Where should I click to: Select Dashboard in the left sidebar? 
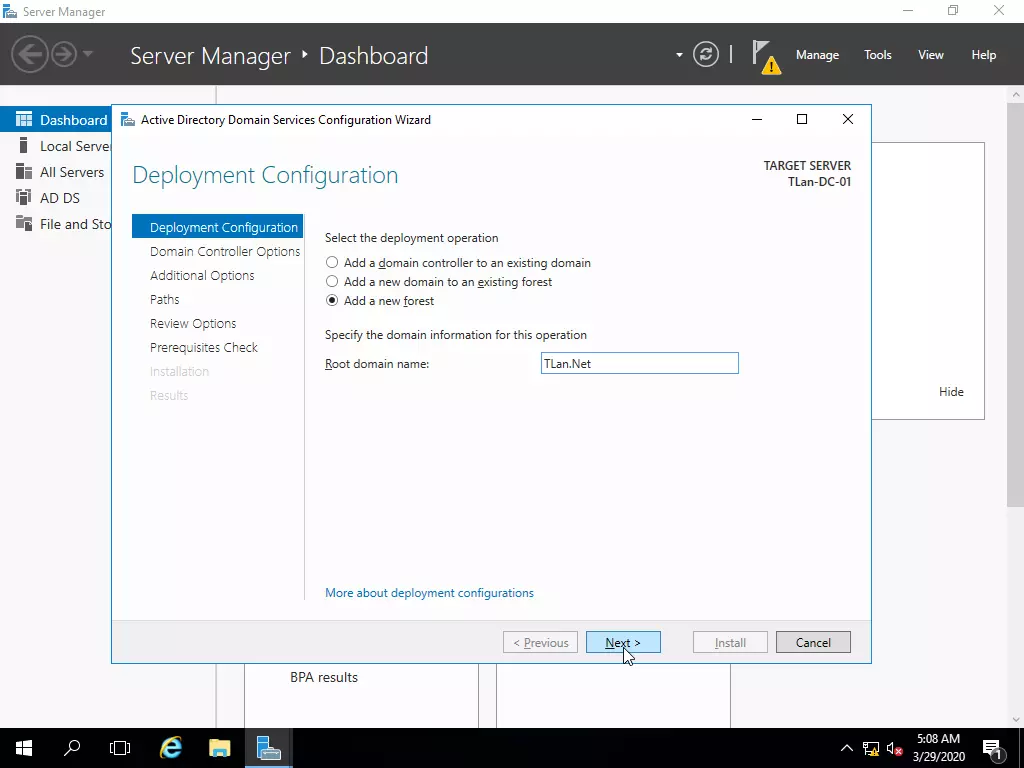pos(56,120)
